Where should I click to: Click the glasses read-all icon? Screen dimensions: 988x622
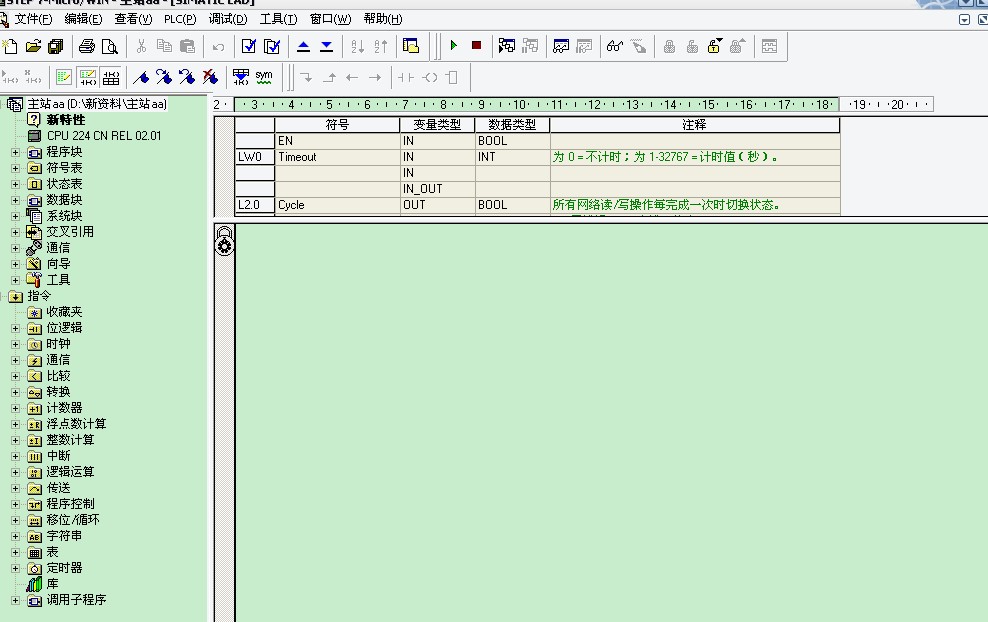point(614,46)
